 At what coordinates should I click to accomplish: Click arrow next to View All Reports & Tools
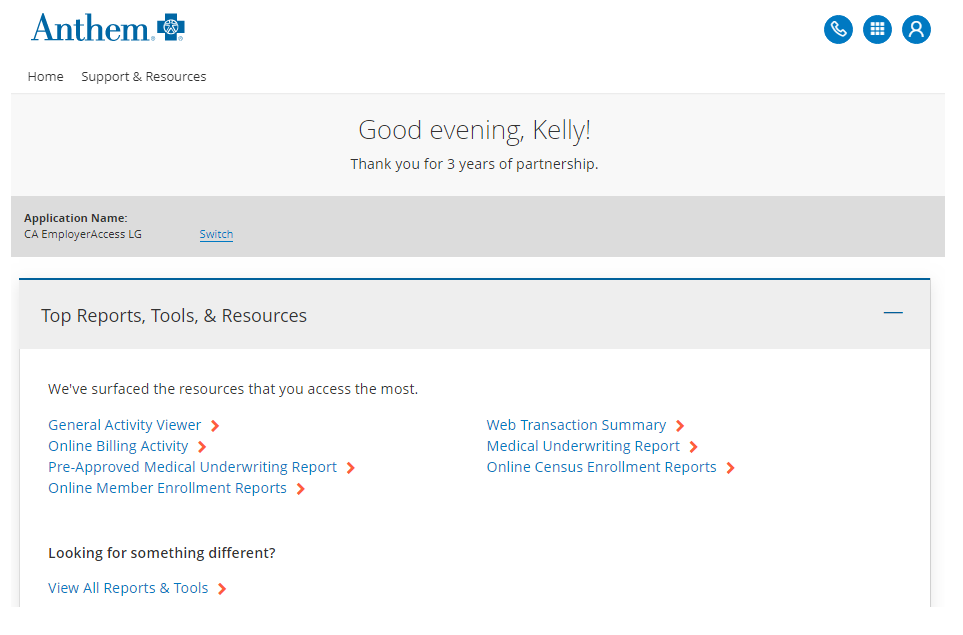pos(222,589)
